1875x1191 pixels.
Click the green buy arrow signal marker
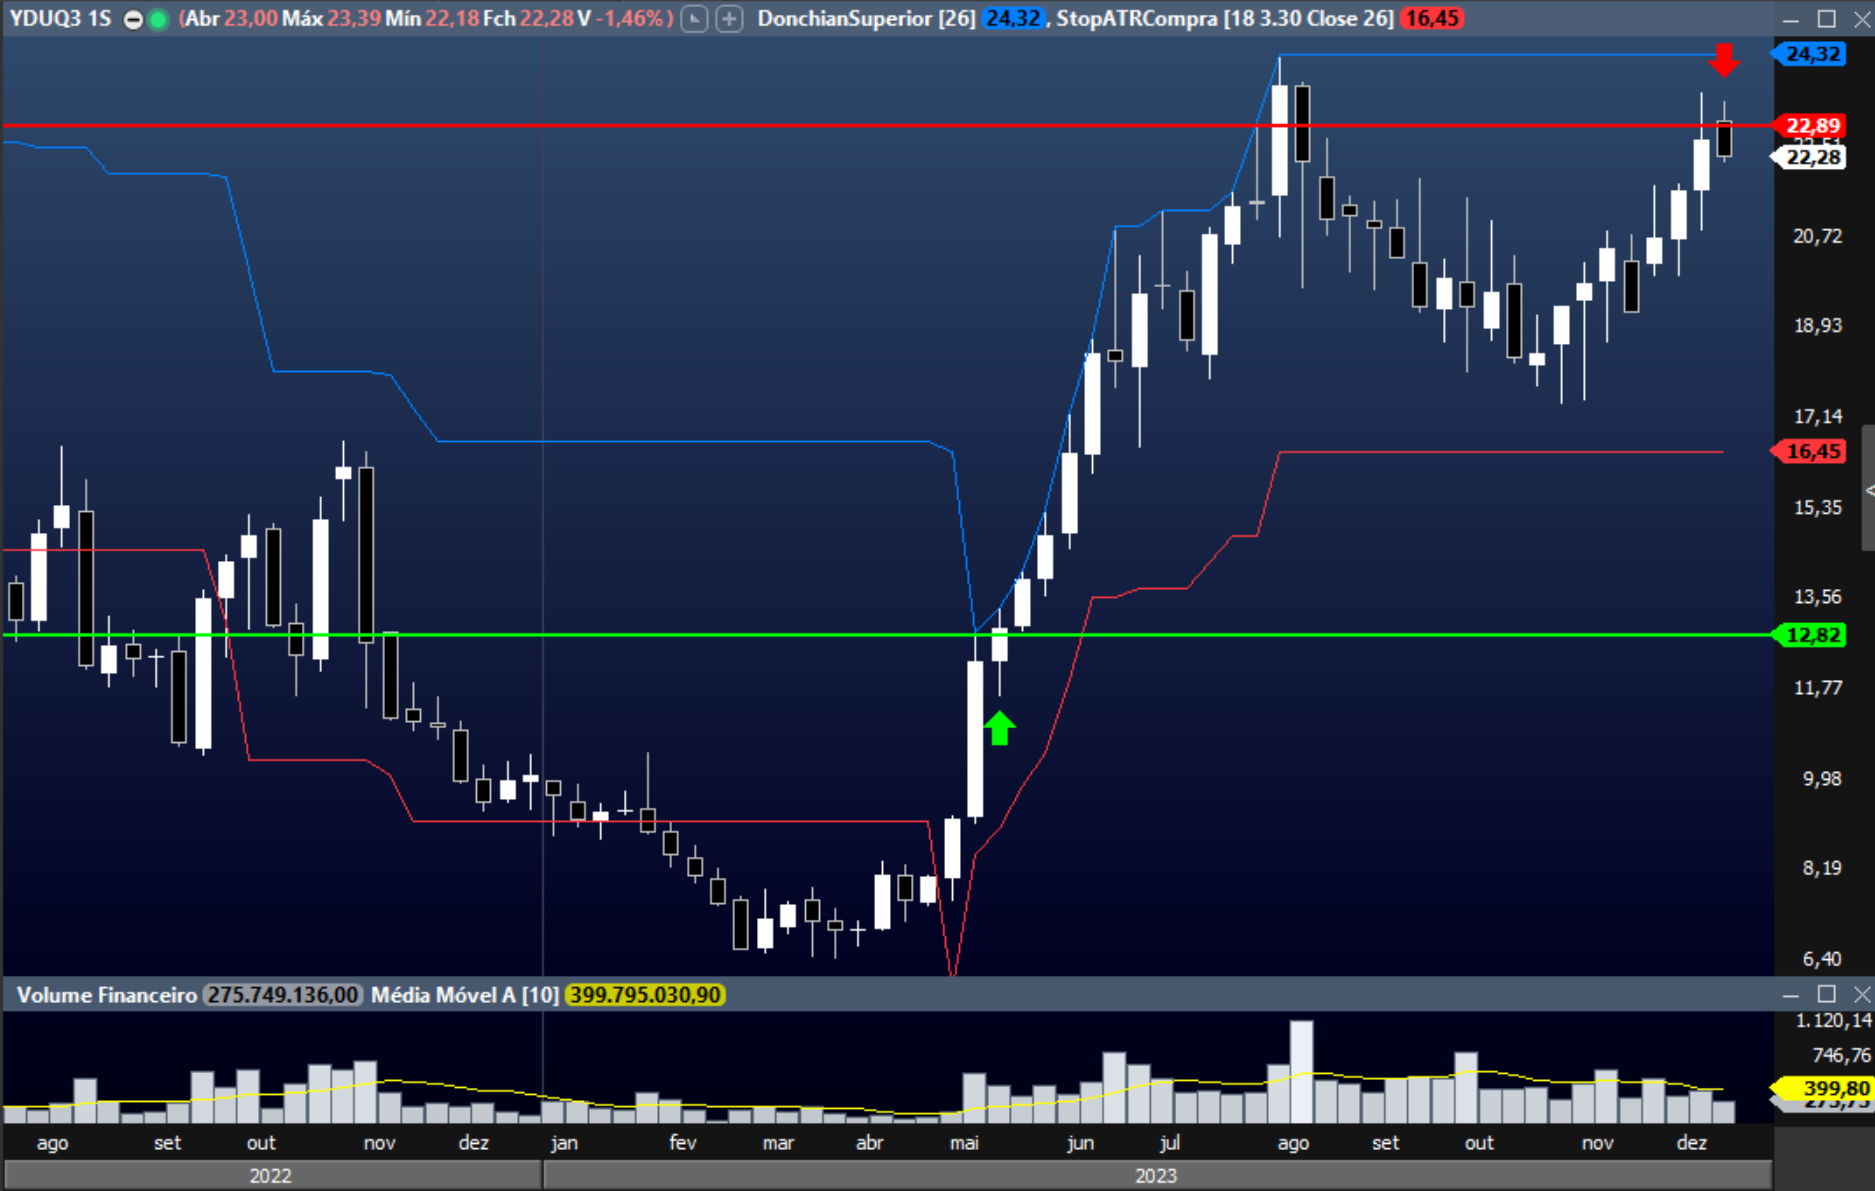coord(1000,728)
